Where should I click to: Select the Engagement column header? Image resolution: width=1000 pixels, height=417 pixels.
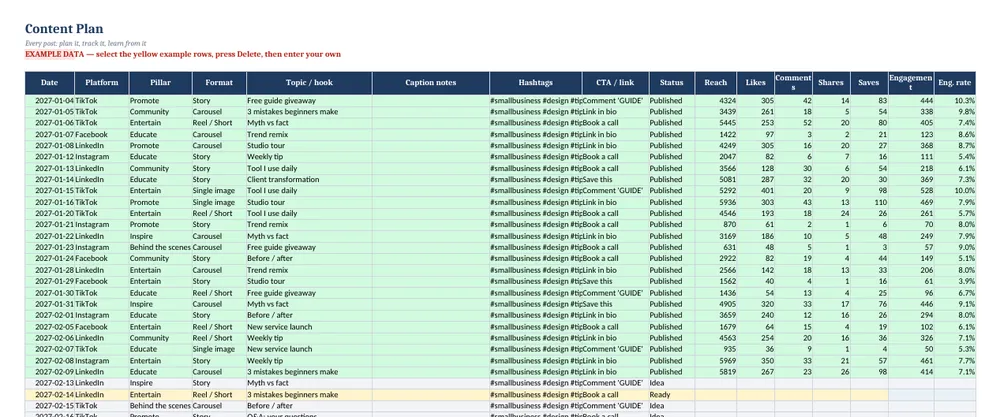click(911, 83)
